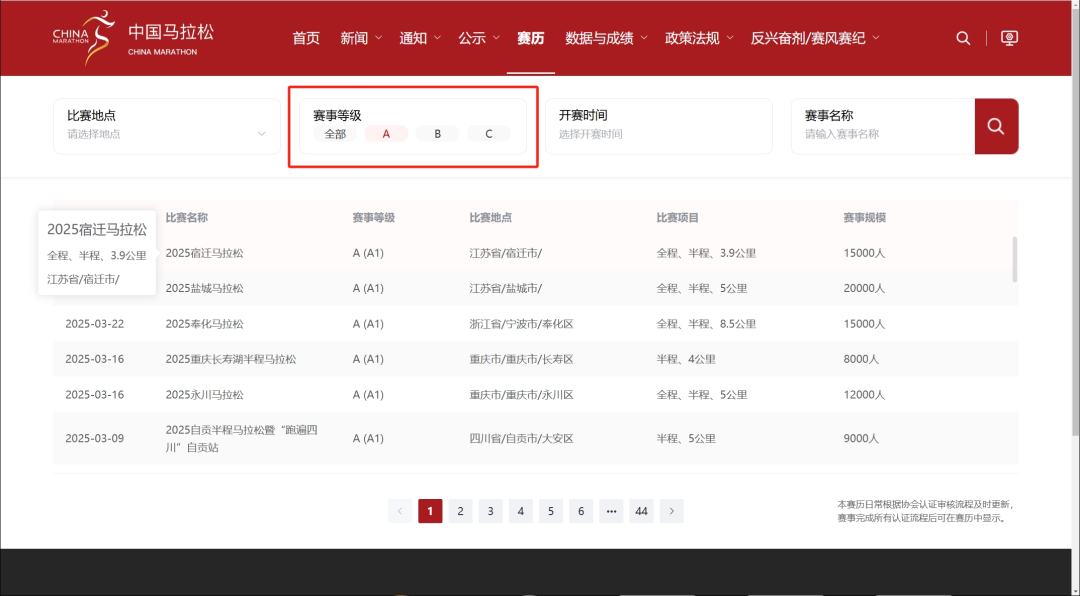Expand the 通知 menu

point(420,38)
